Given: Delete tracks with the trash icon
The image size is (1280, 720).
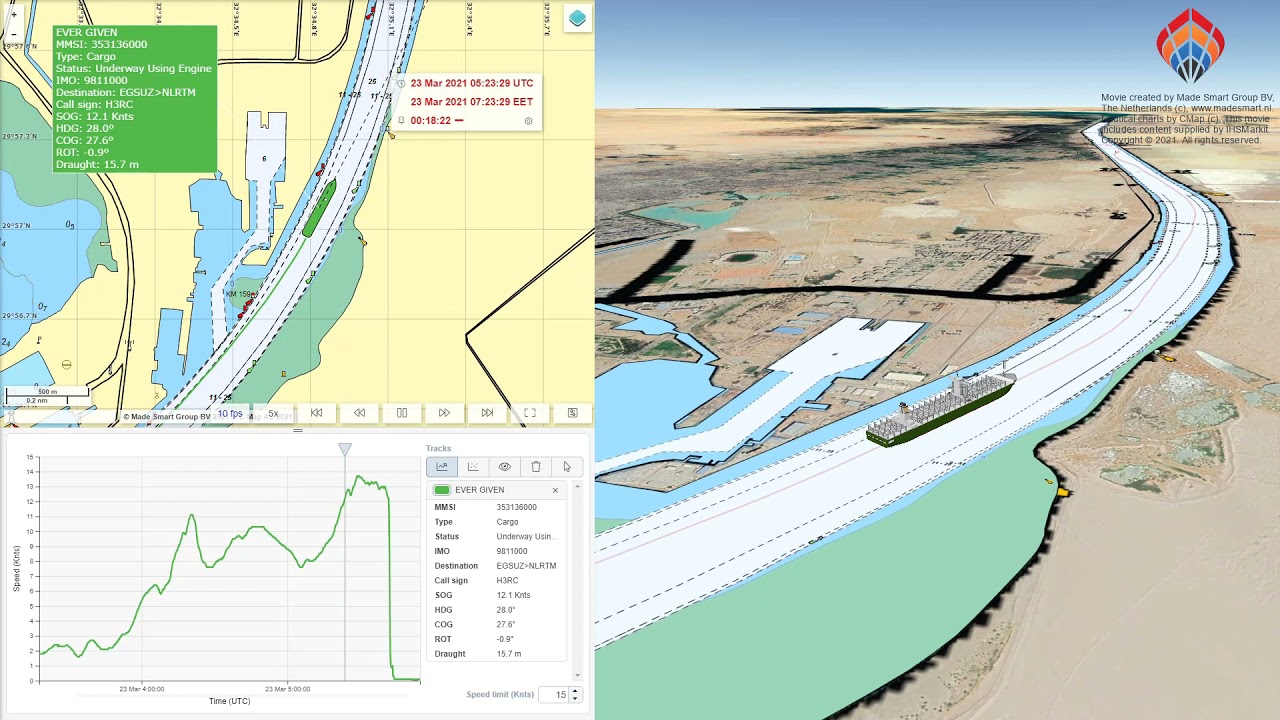Looking at the screenshot, I should (x=536, y=467).
